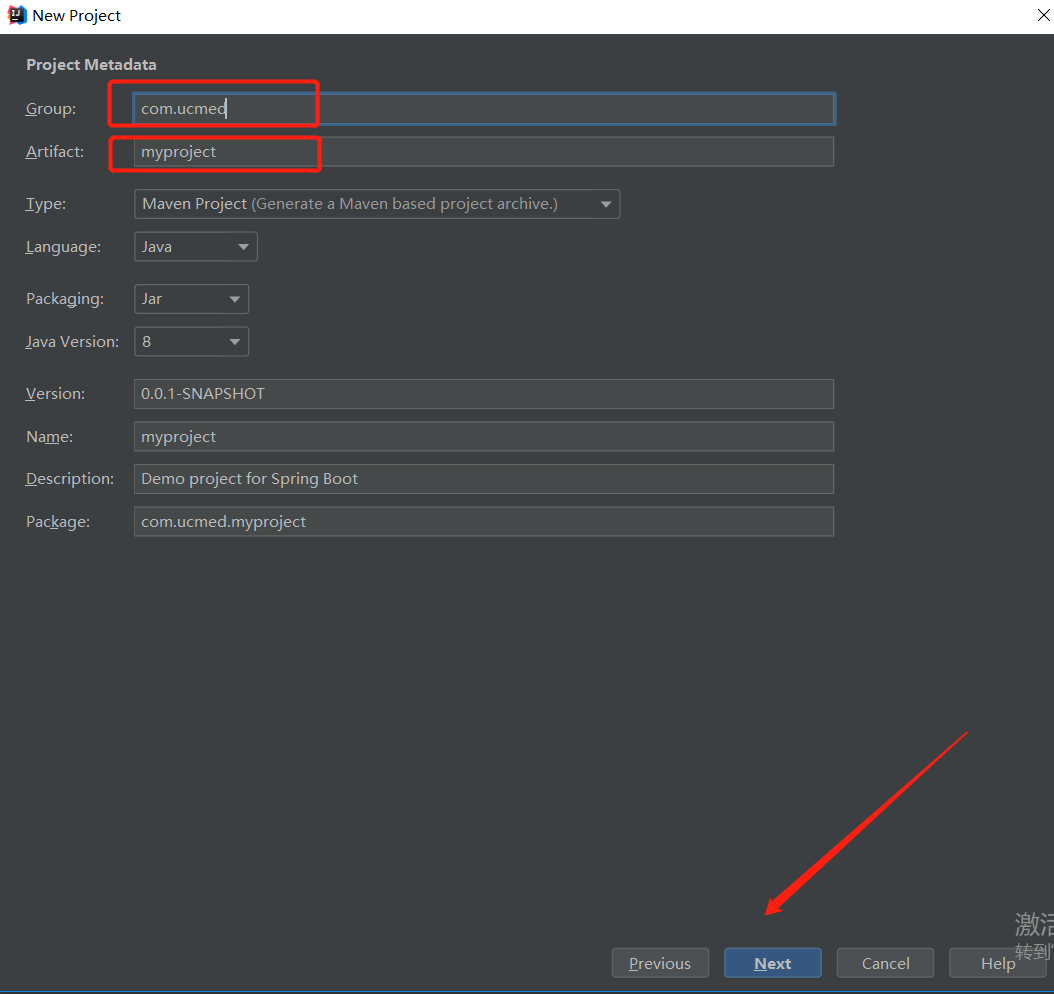Click the Name input field
This screenshot has height=994, width=1054.
484,437
